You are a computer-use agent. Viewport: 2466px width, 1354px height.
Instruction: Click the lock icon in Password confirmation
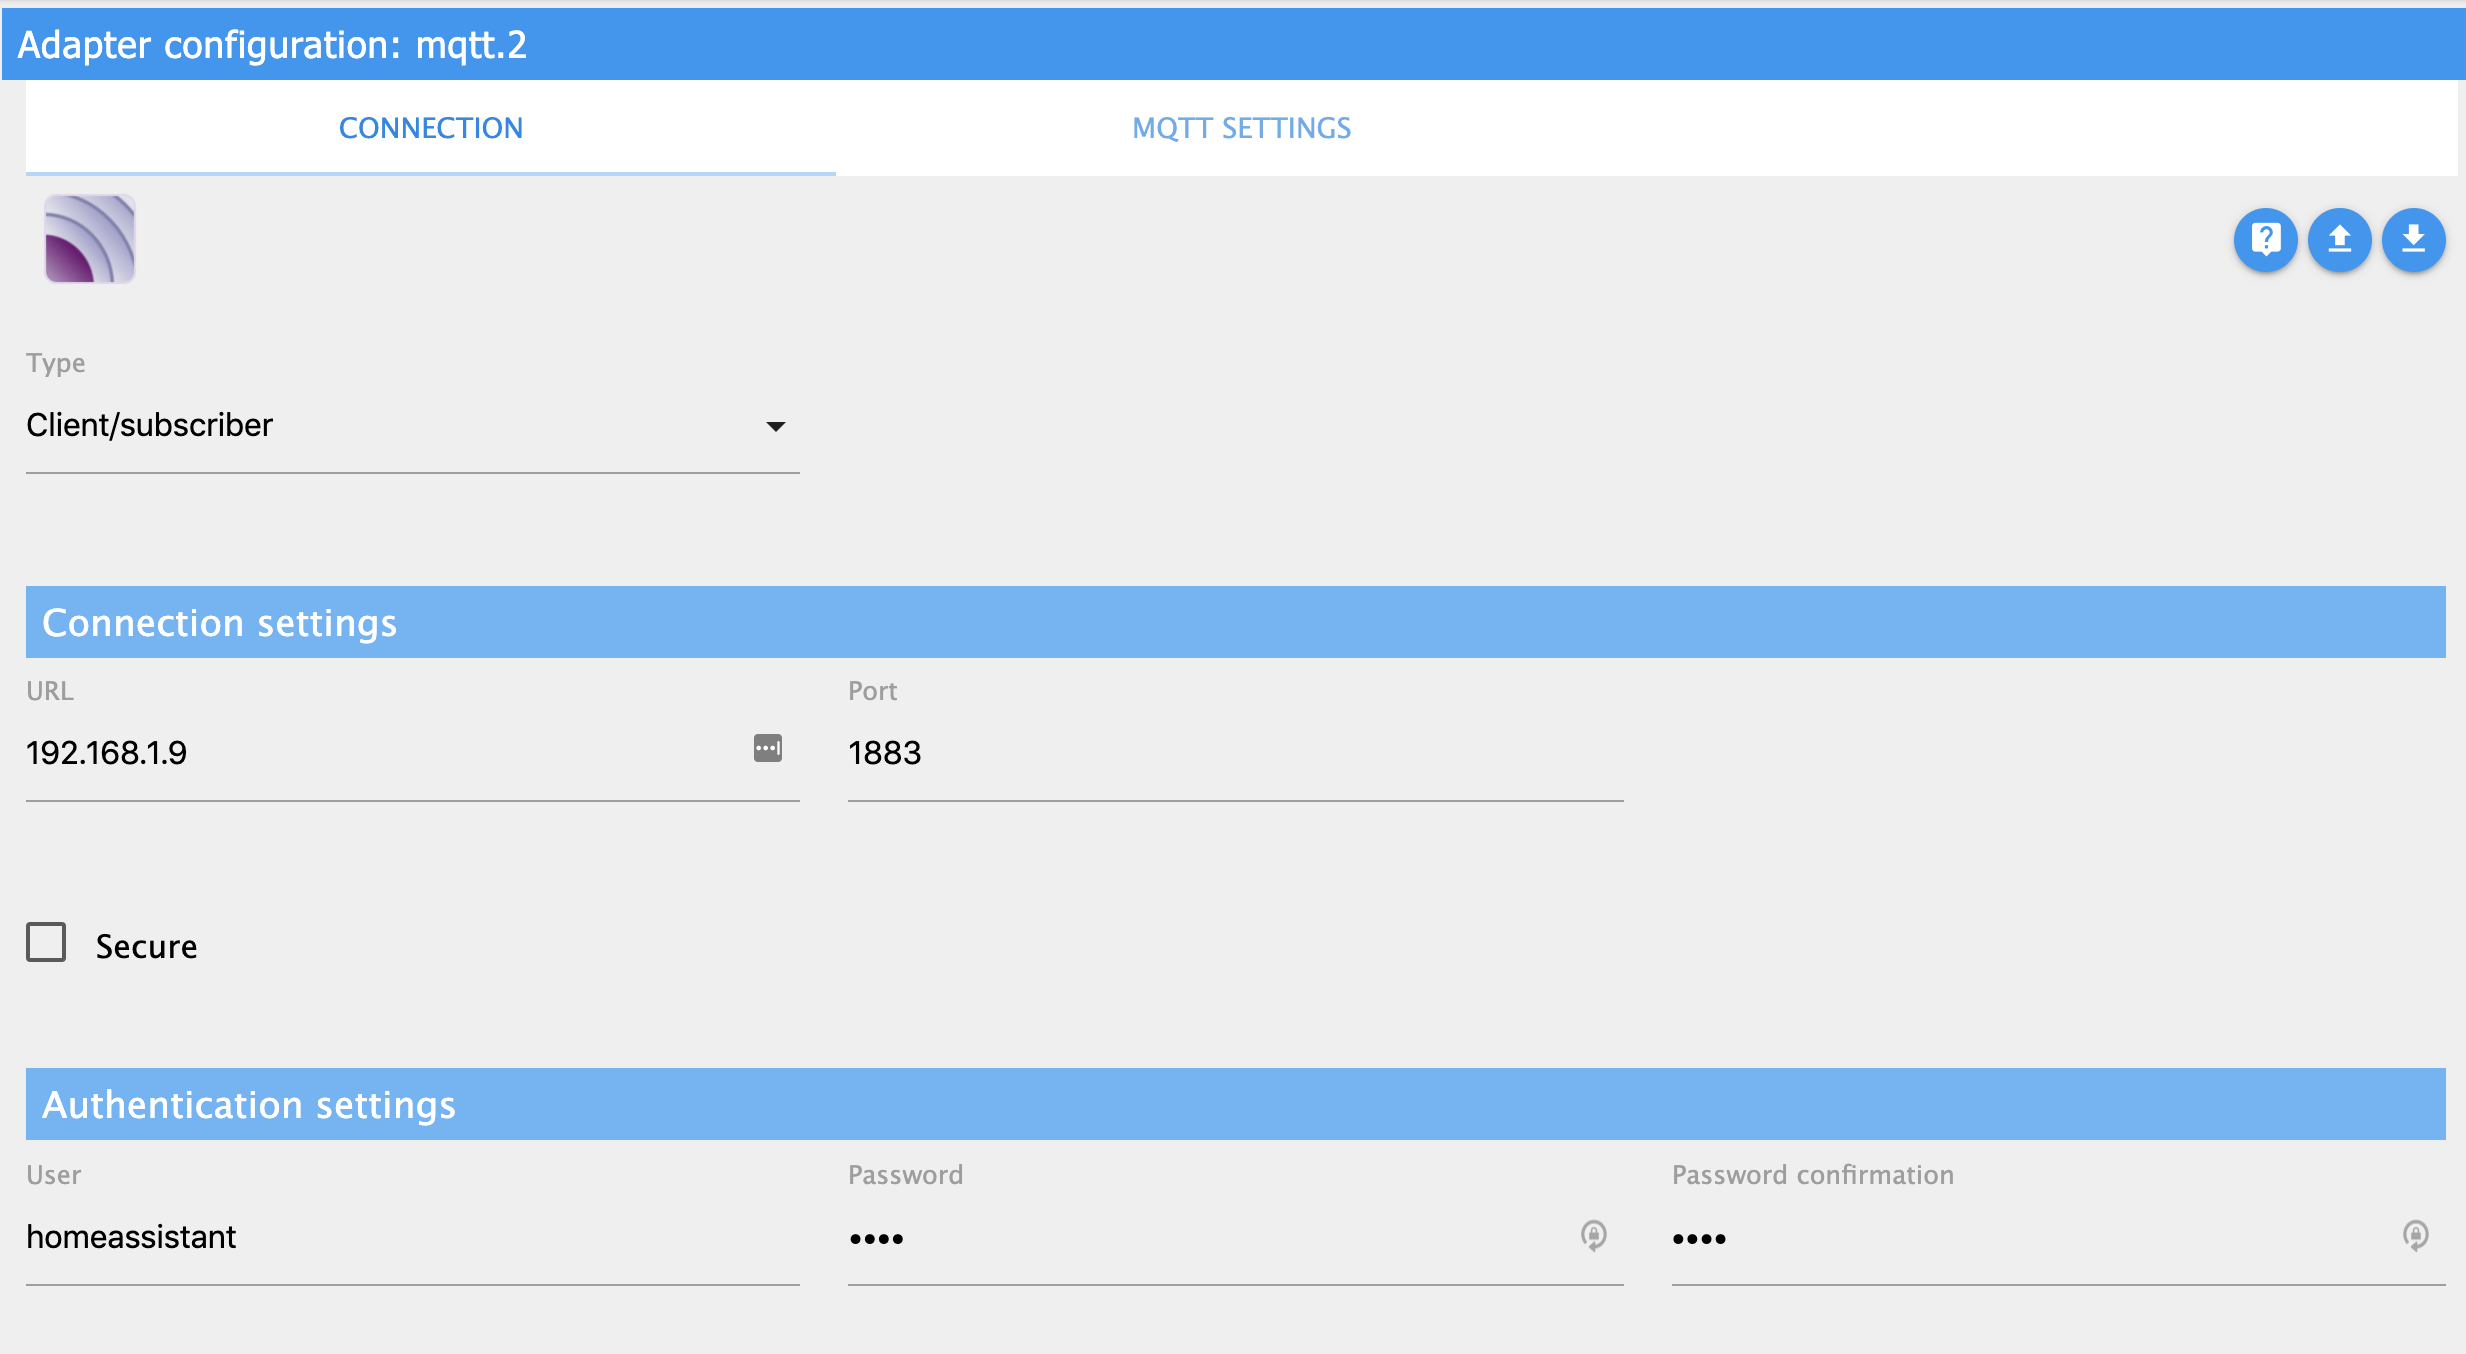(x=2415, y=1236)
